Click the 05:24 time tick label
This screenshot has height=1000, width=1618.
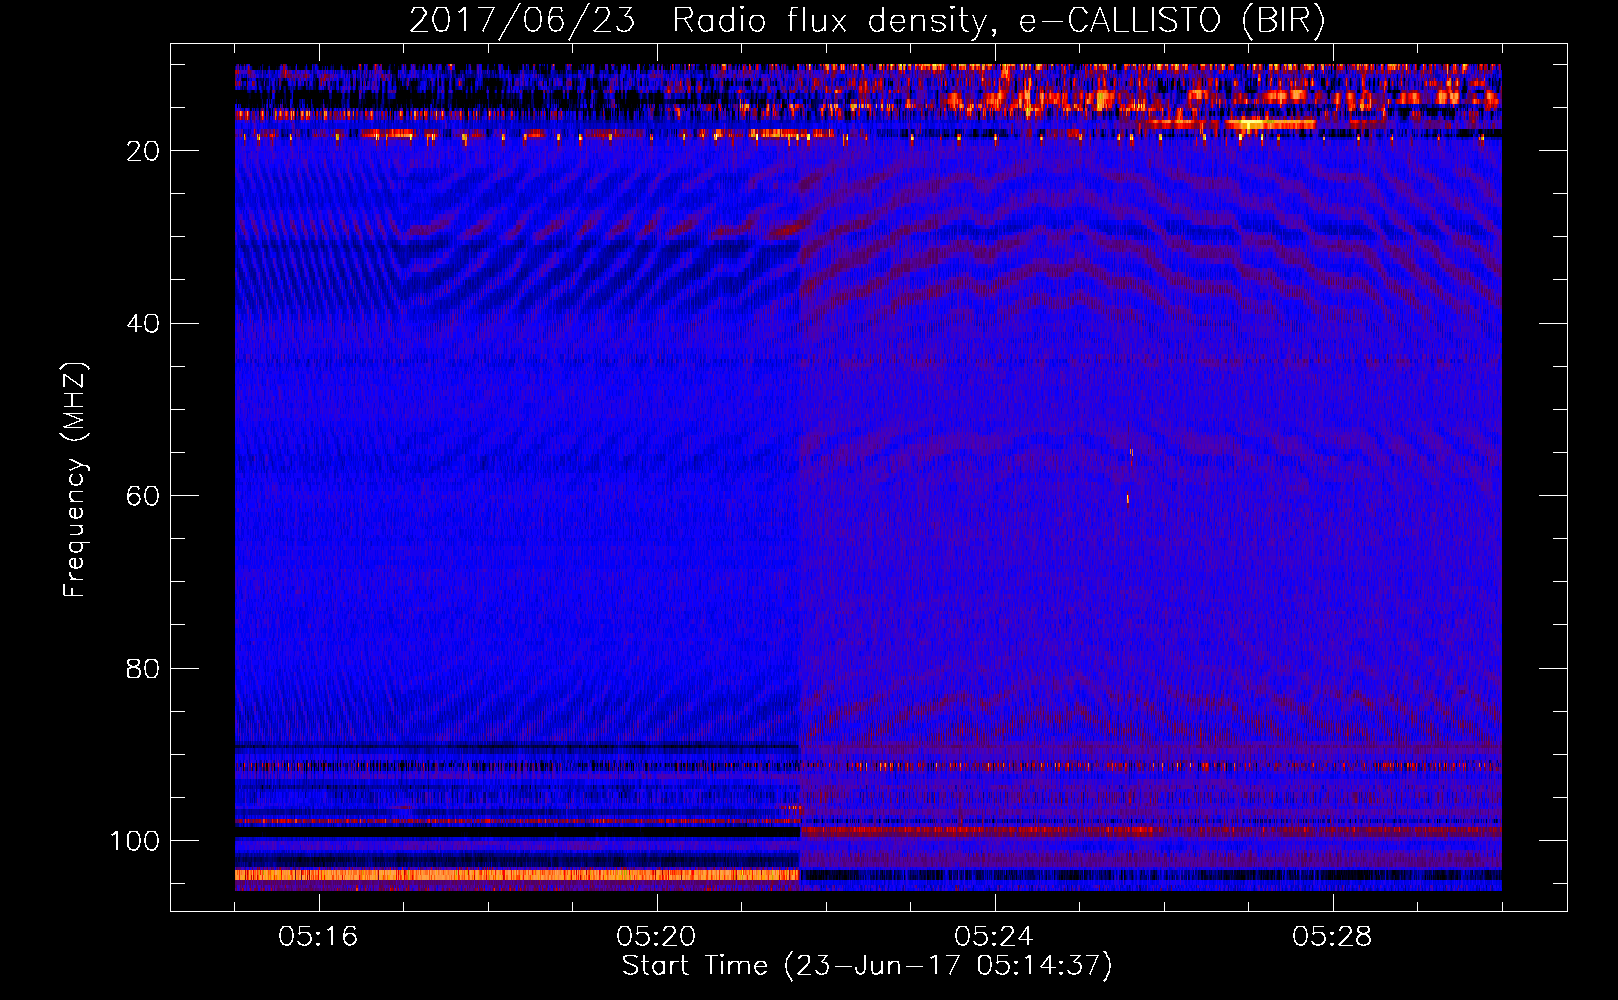pyautogui.click(x=994, y=937)
